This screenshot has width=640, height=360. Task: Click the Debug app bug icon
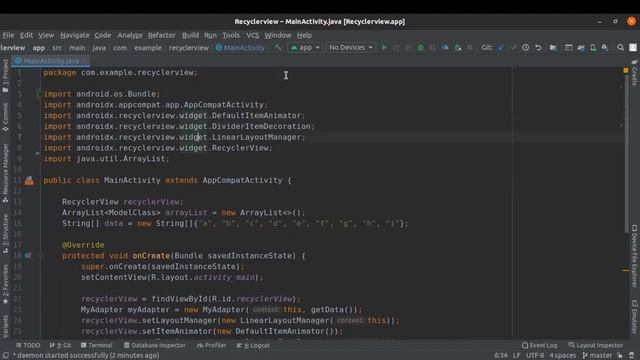[x=420, y=48]
